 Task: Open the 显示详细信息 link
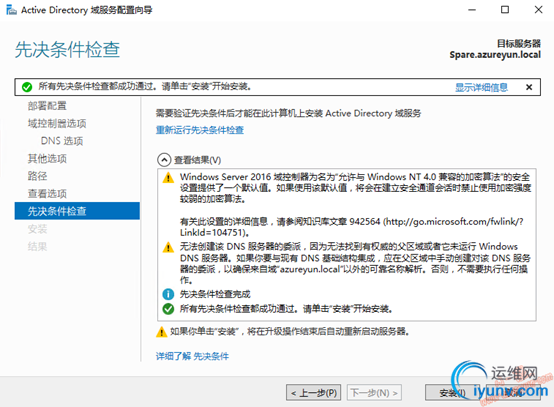481,87
